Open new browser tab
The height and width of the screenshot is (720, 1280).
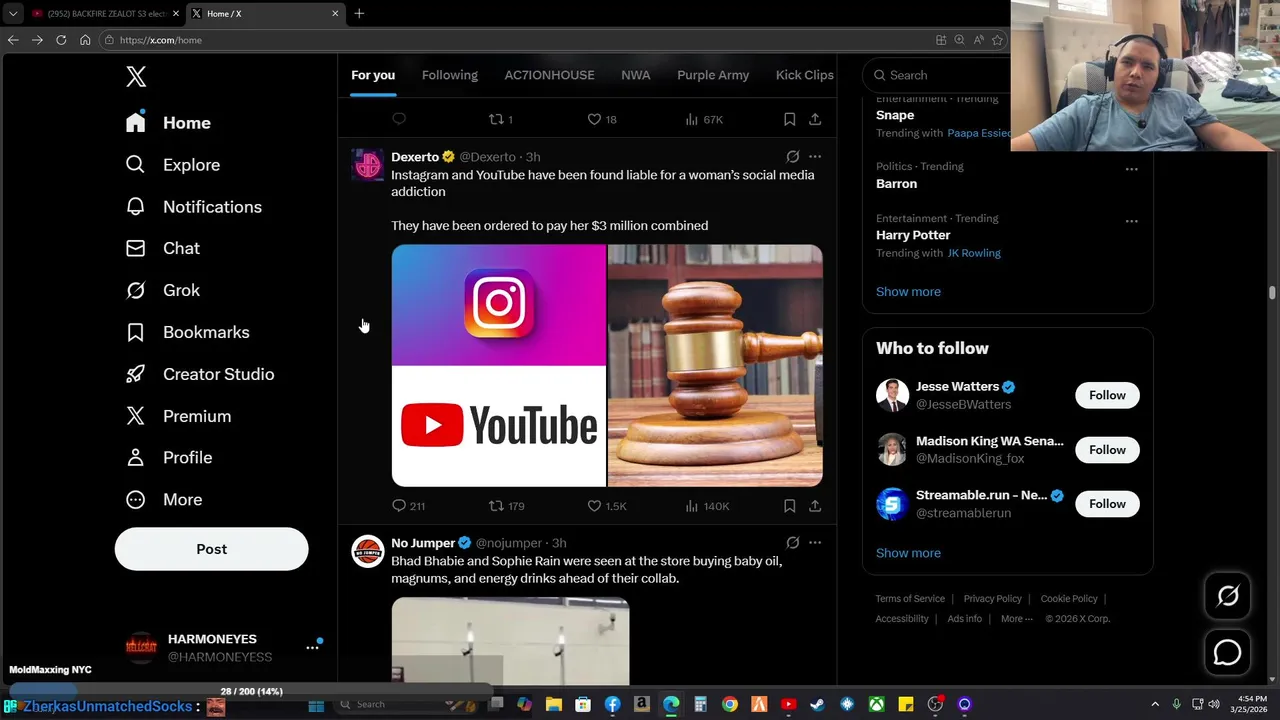point(359,13)
